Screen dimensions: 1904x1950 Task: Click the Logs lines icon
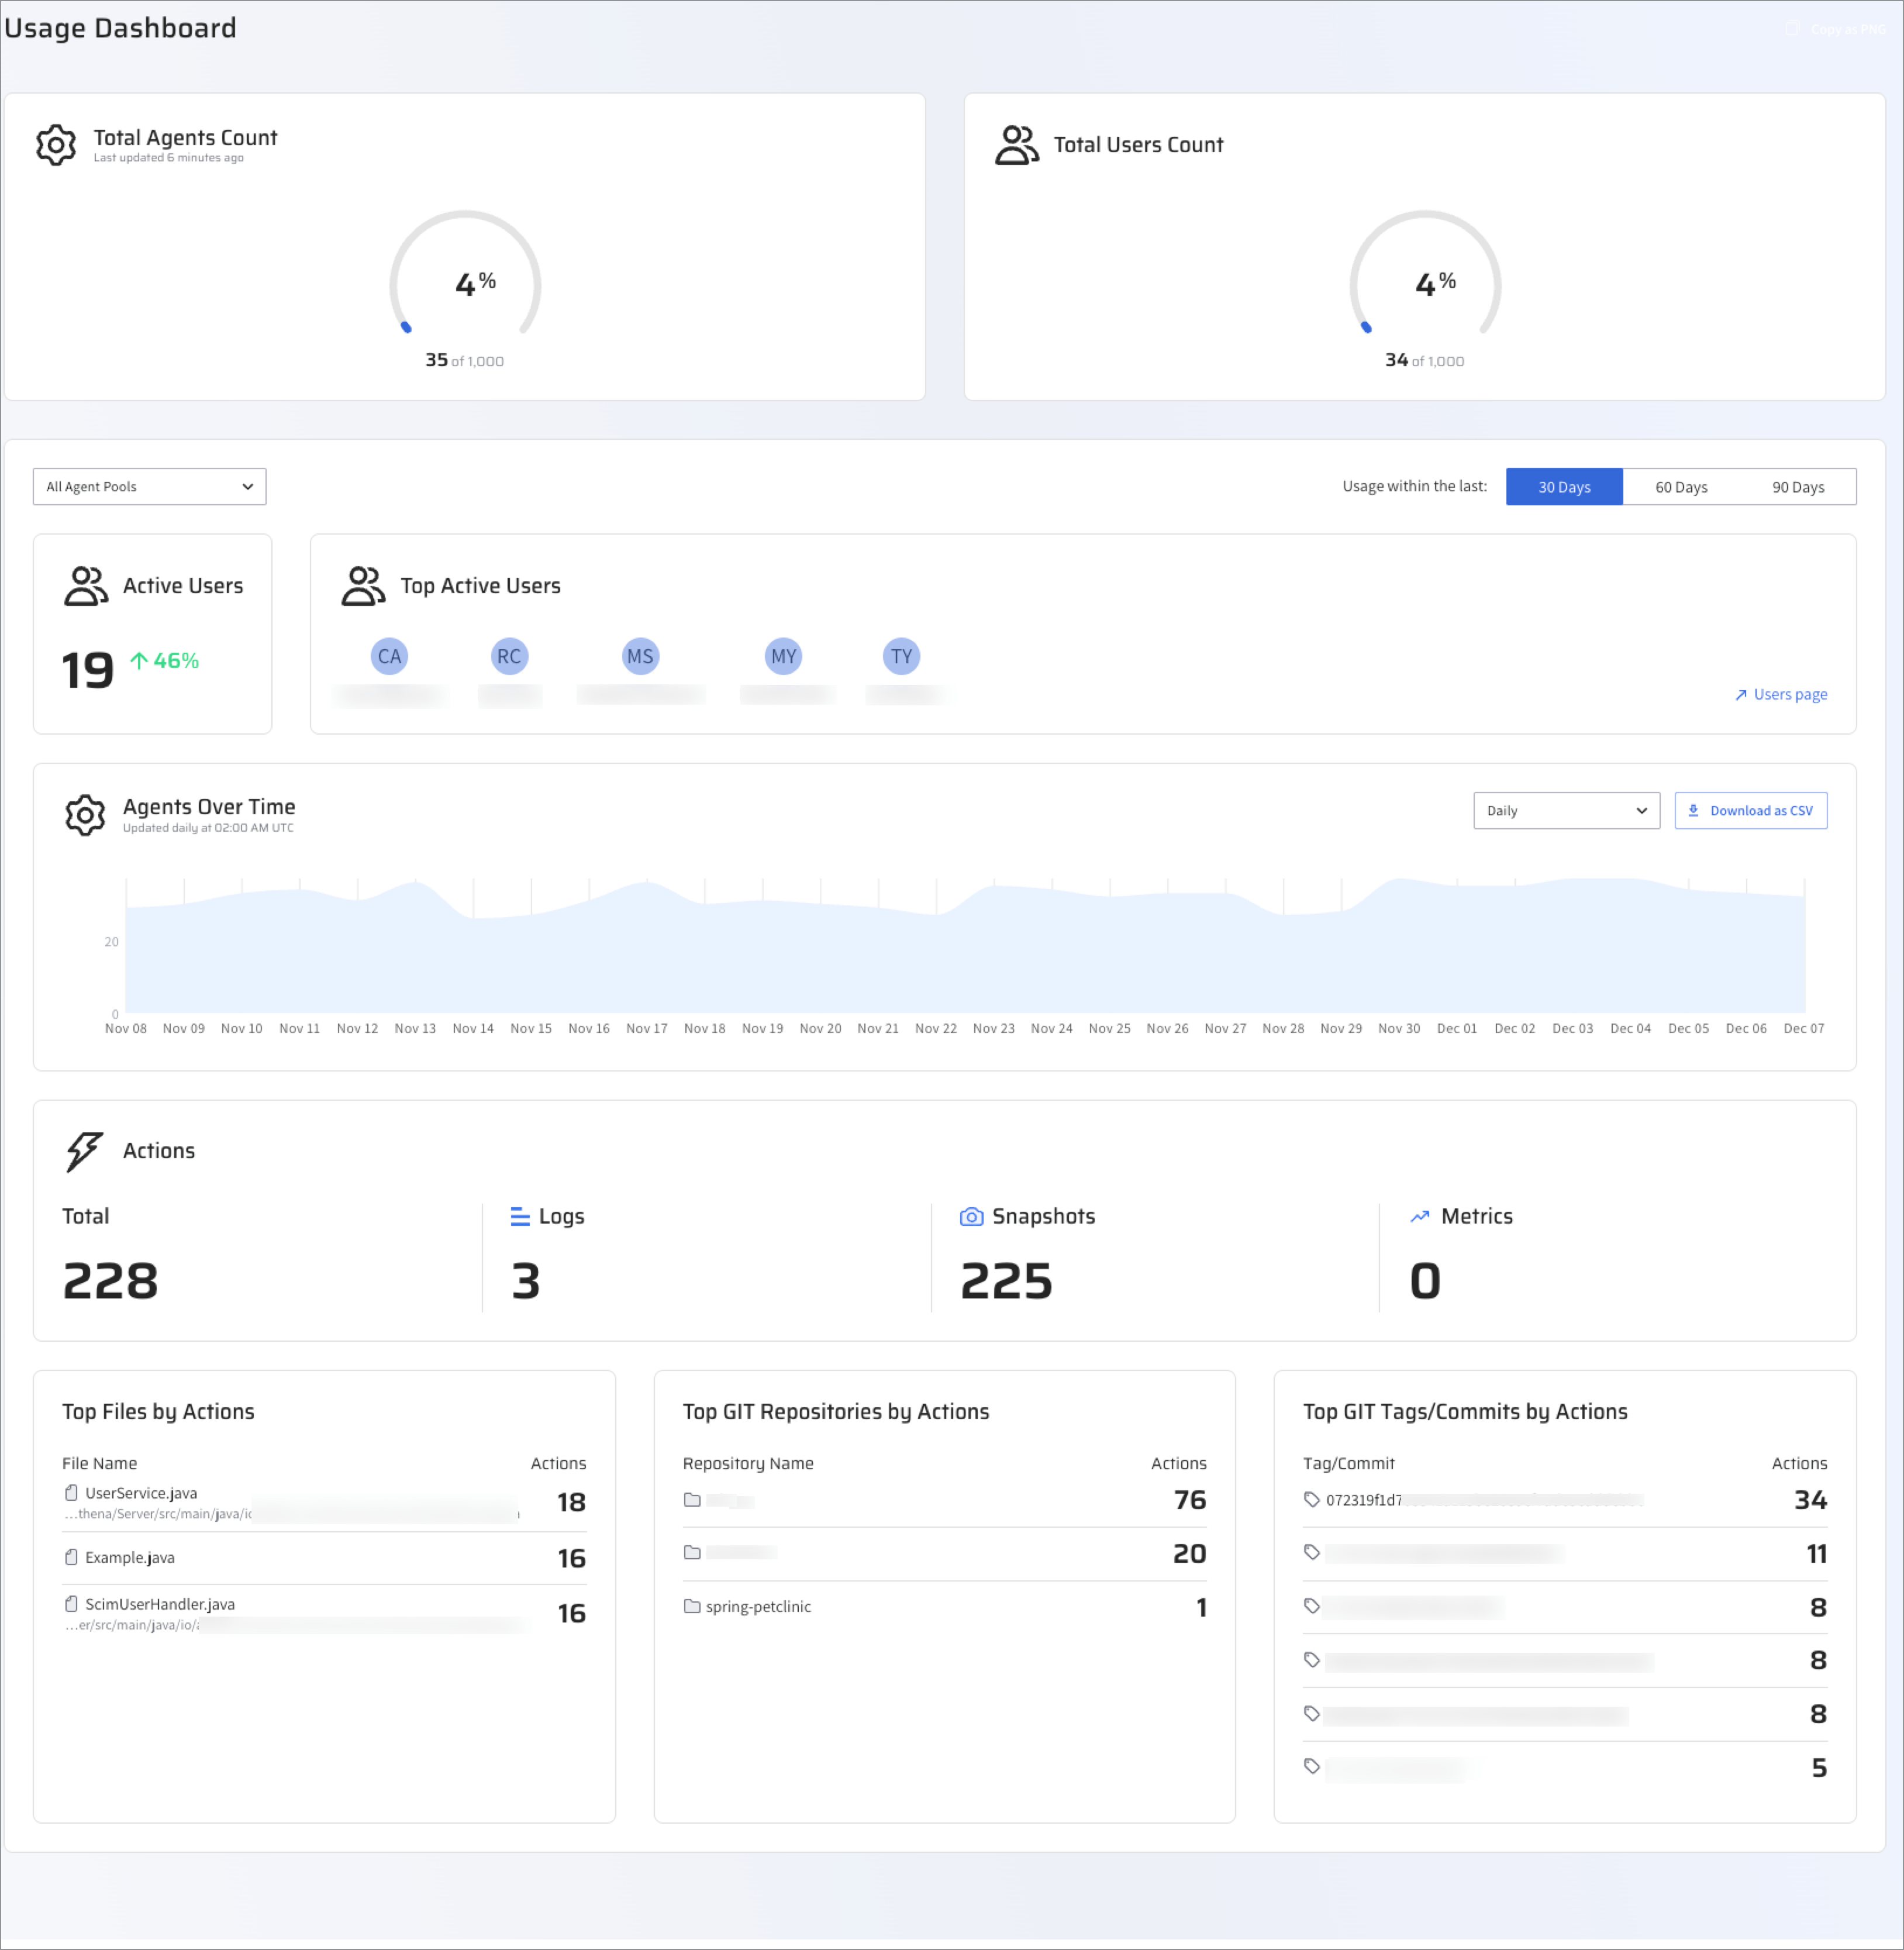520,1216
